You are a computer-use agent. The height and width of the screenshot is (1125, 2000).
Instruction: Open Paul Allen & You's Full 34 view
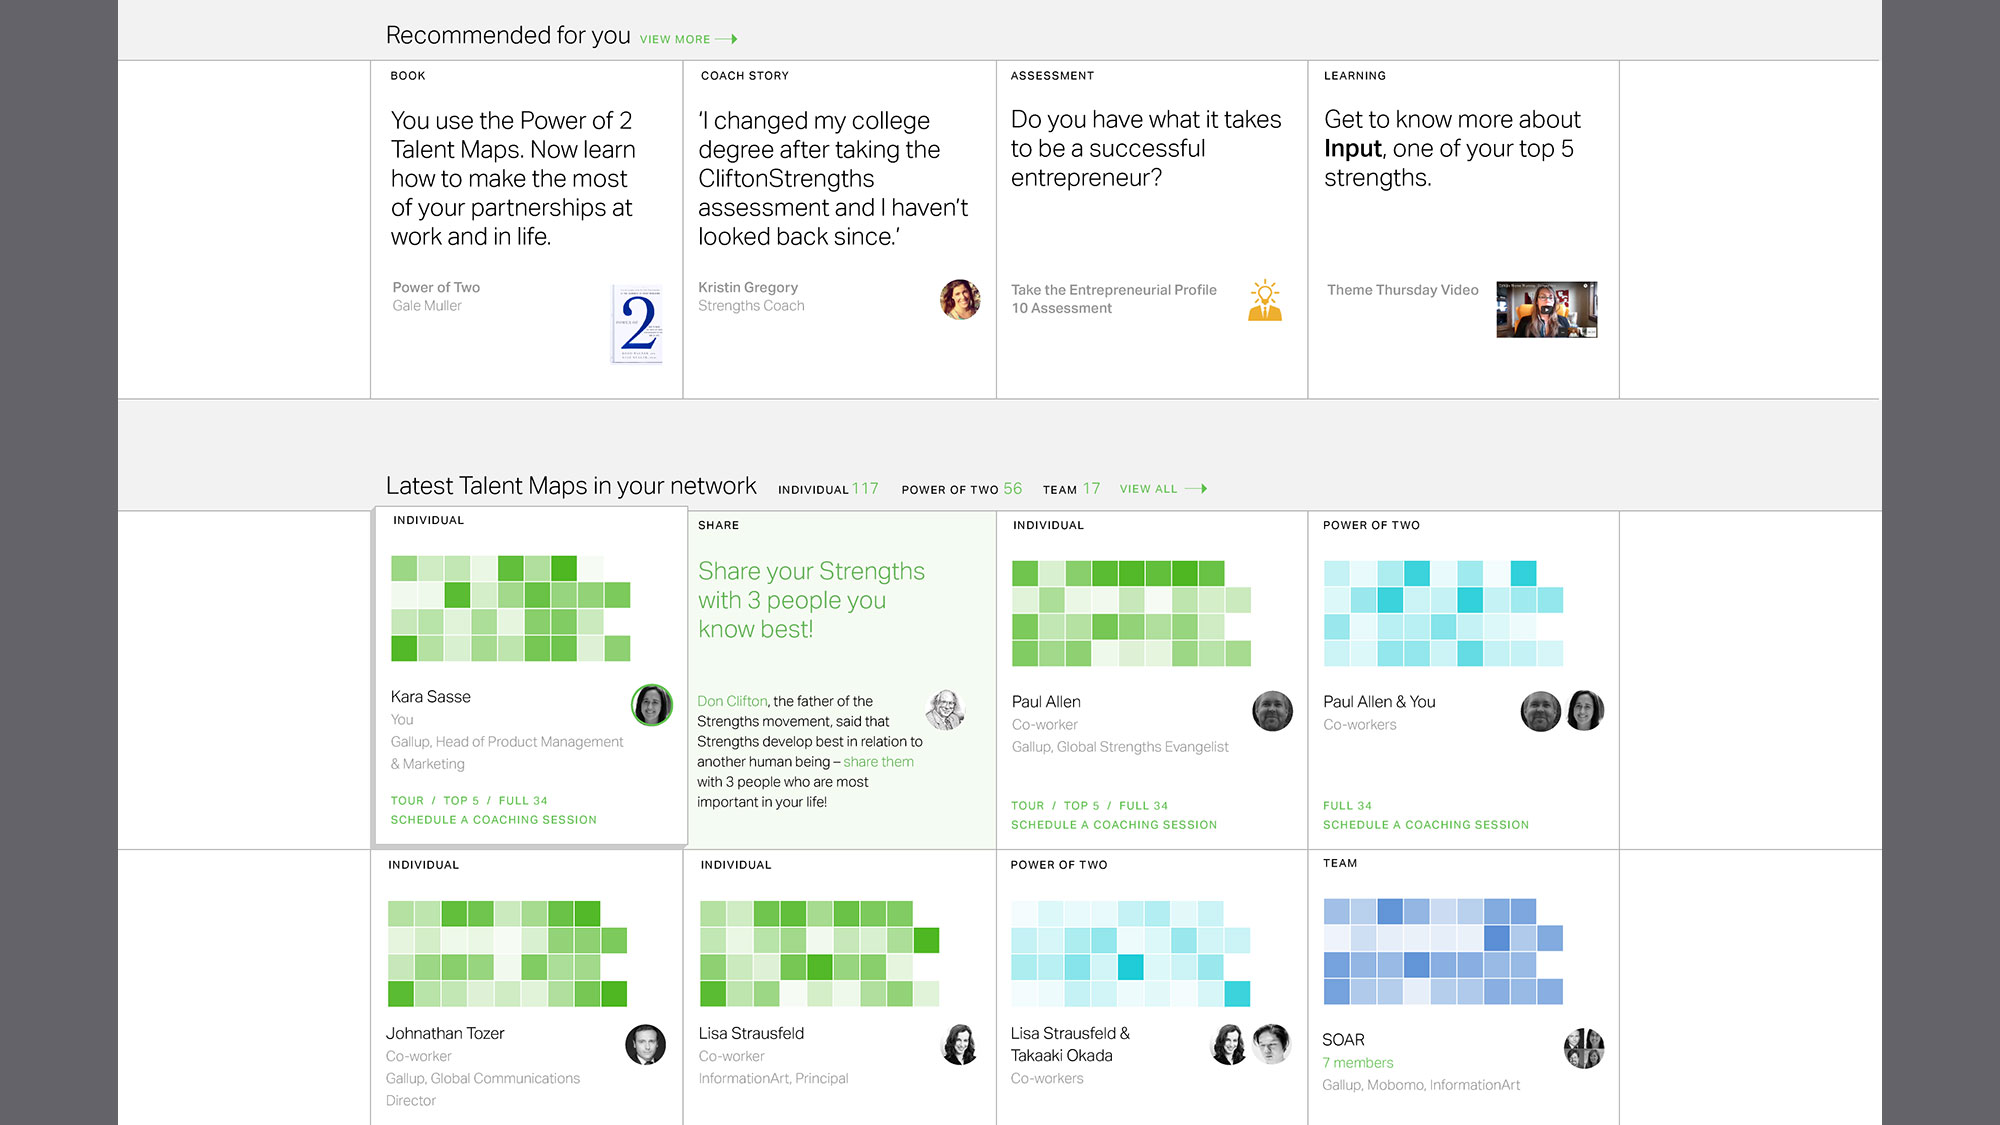(1347, 806)
